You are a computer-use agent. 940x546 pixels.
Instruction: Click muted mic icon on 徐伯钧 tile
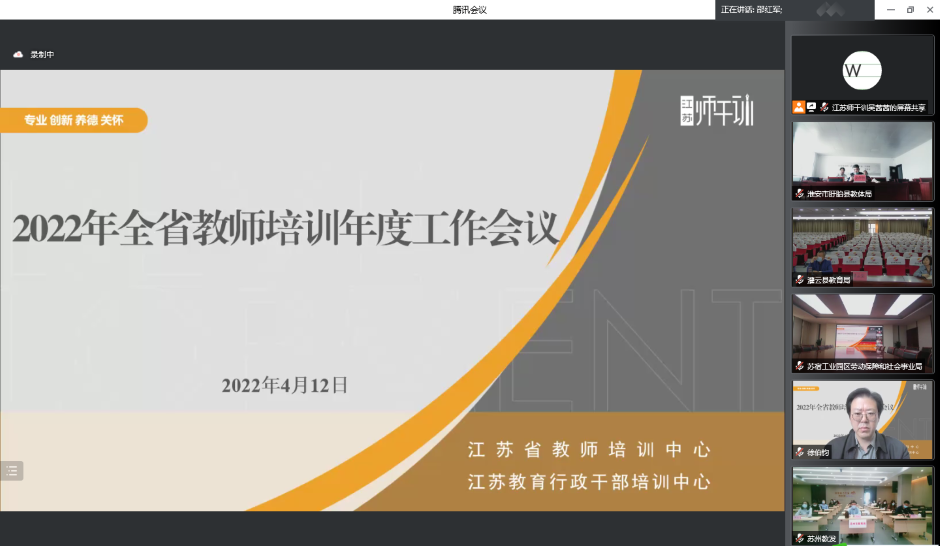800,452
